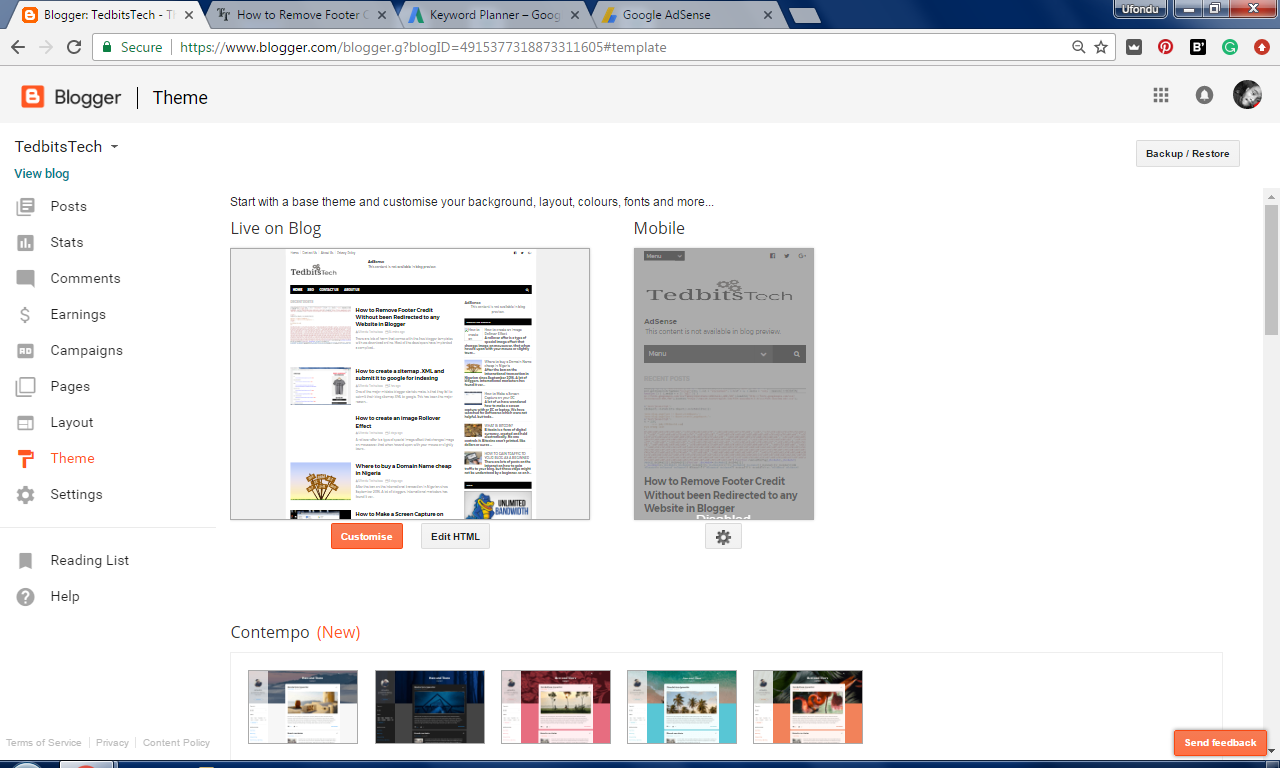Switch to the How to Remove Footer tab

(301, 15)
